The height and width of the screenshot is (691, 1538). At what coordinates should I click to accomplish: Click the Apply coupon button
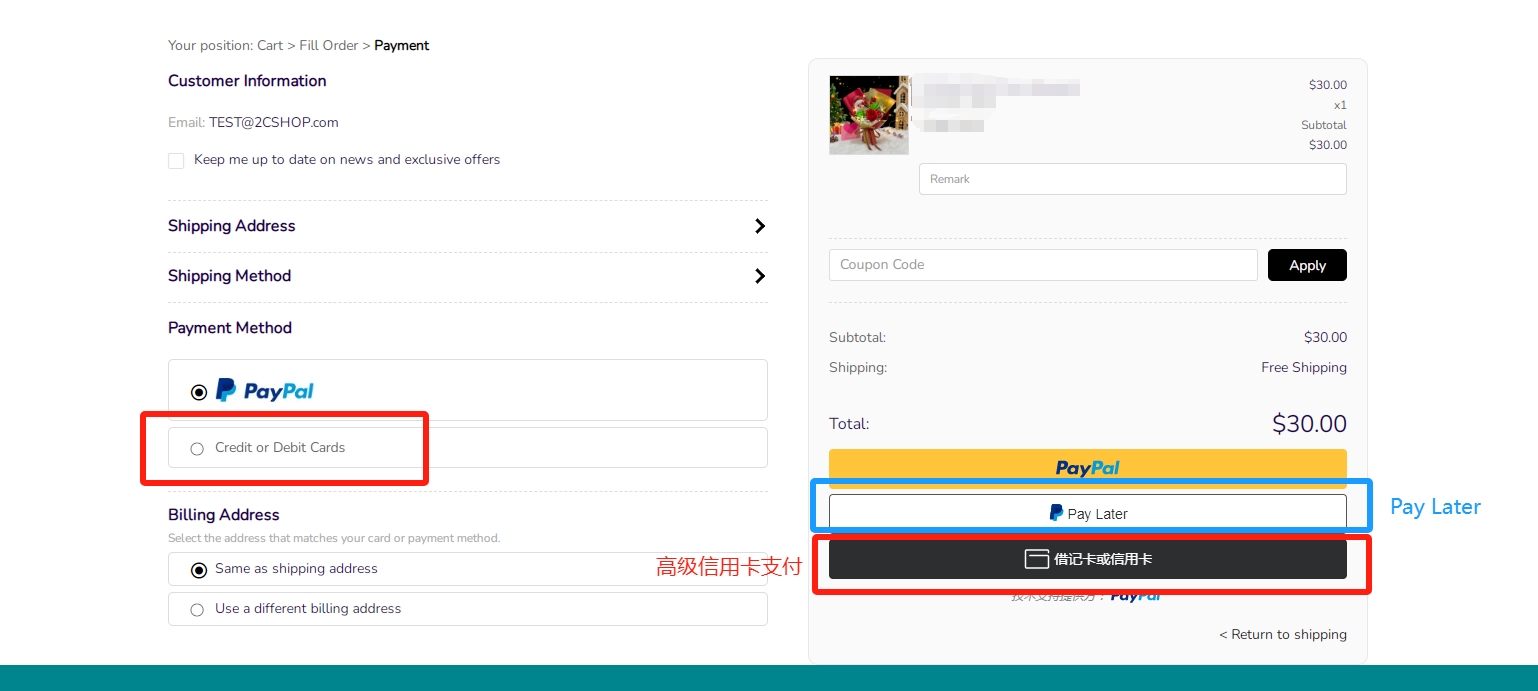(x=1307, y=265)
